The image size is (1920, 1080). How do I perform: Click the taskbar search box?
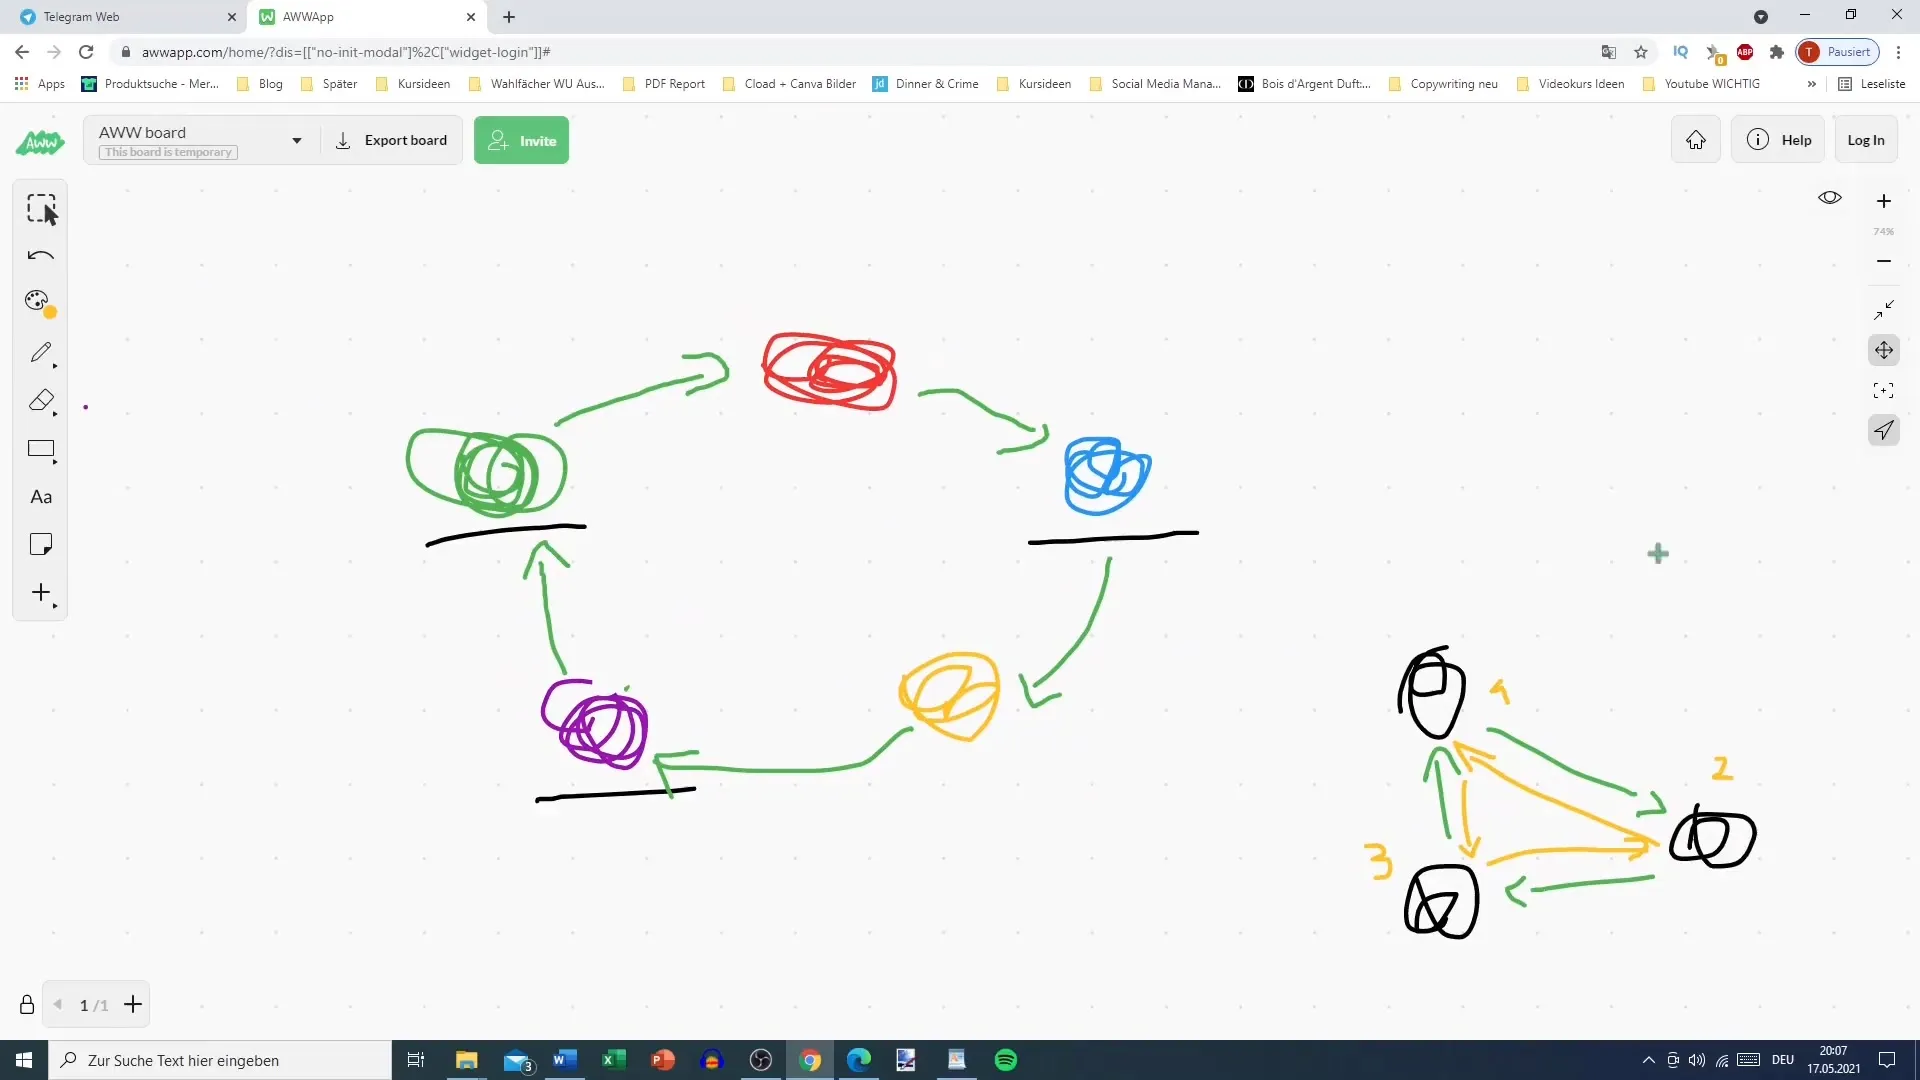pyautogui.click(x=220, y=1060)
